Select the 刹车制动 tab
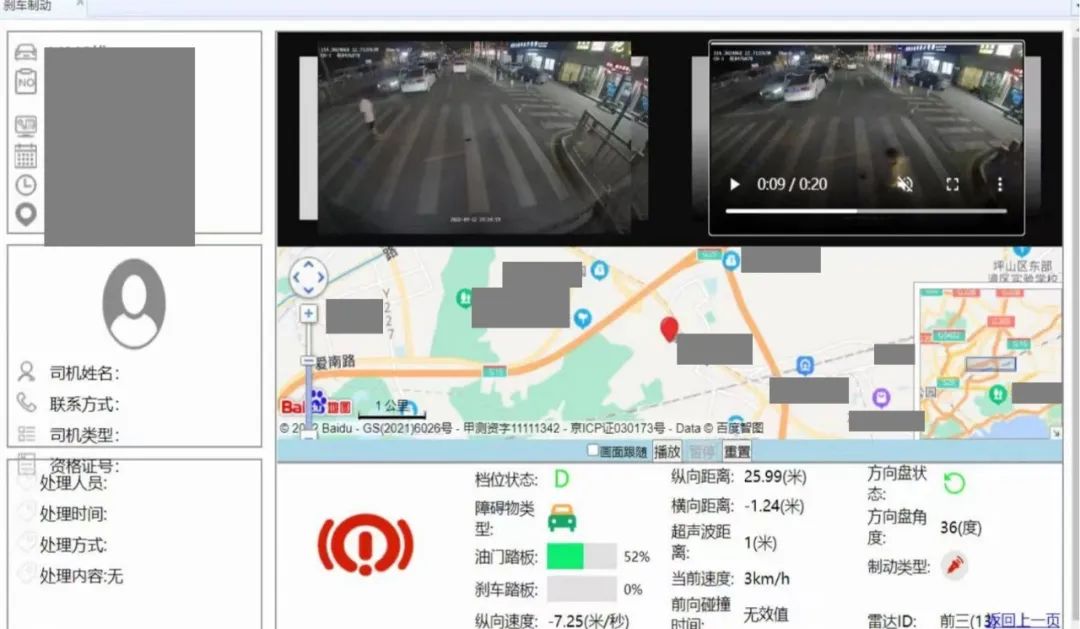The image size is (1080, 629). coord(28,6)
